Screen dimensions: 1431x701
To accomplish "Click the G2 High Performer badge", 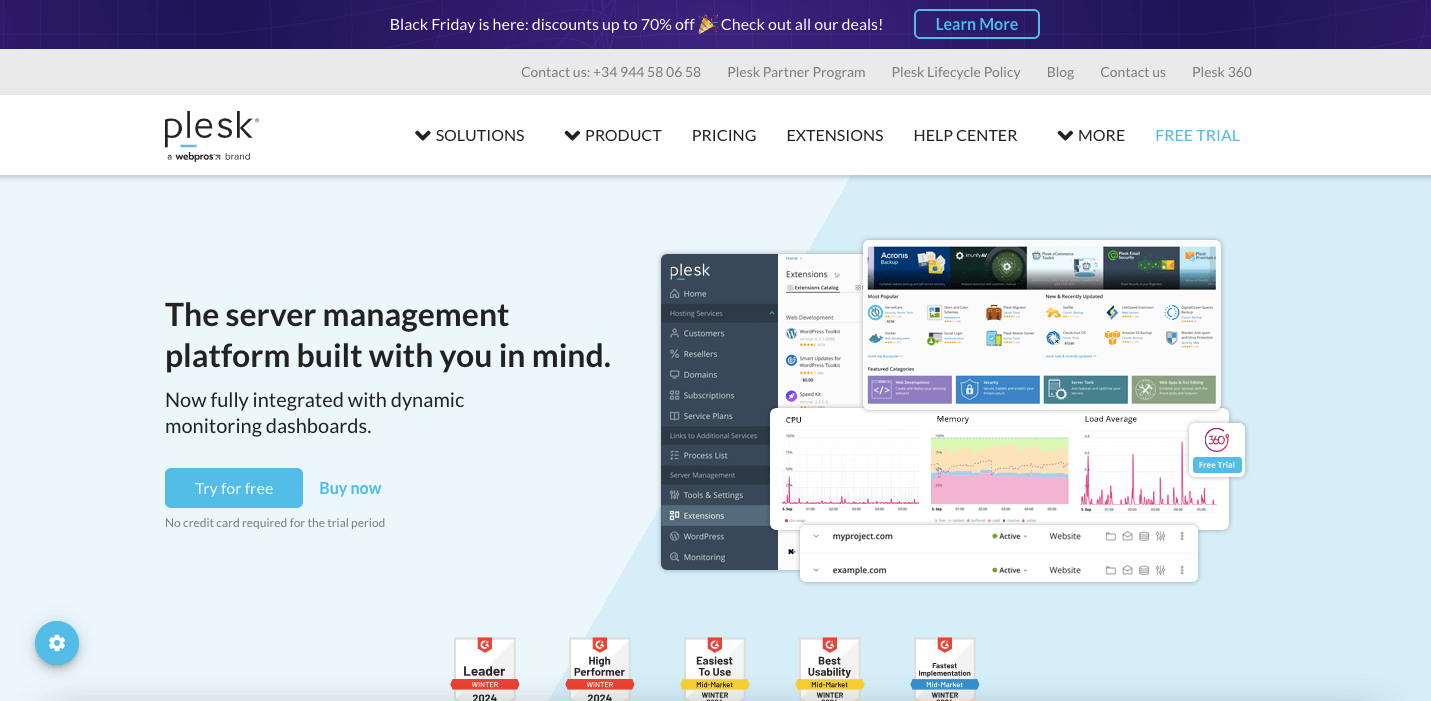I will 599,669.
